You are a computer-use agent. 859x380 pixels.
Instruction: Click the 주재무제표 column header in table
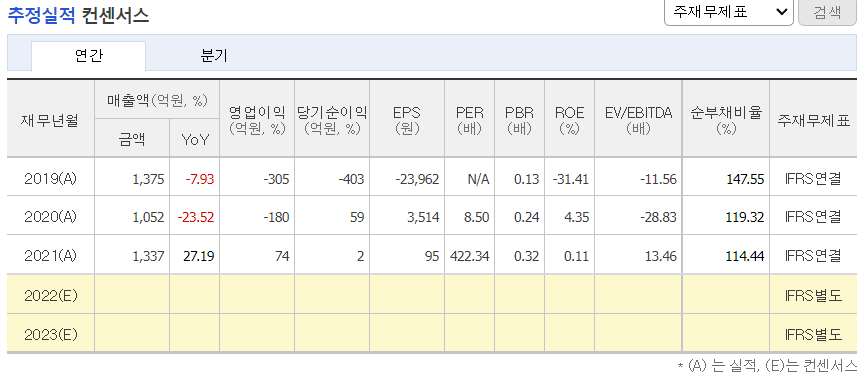coord(813,119)
